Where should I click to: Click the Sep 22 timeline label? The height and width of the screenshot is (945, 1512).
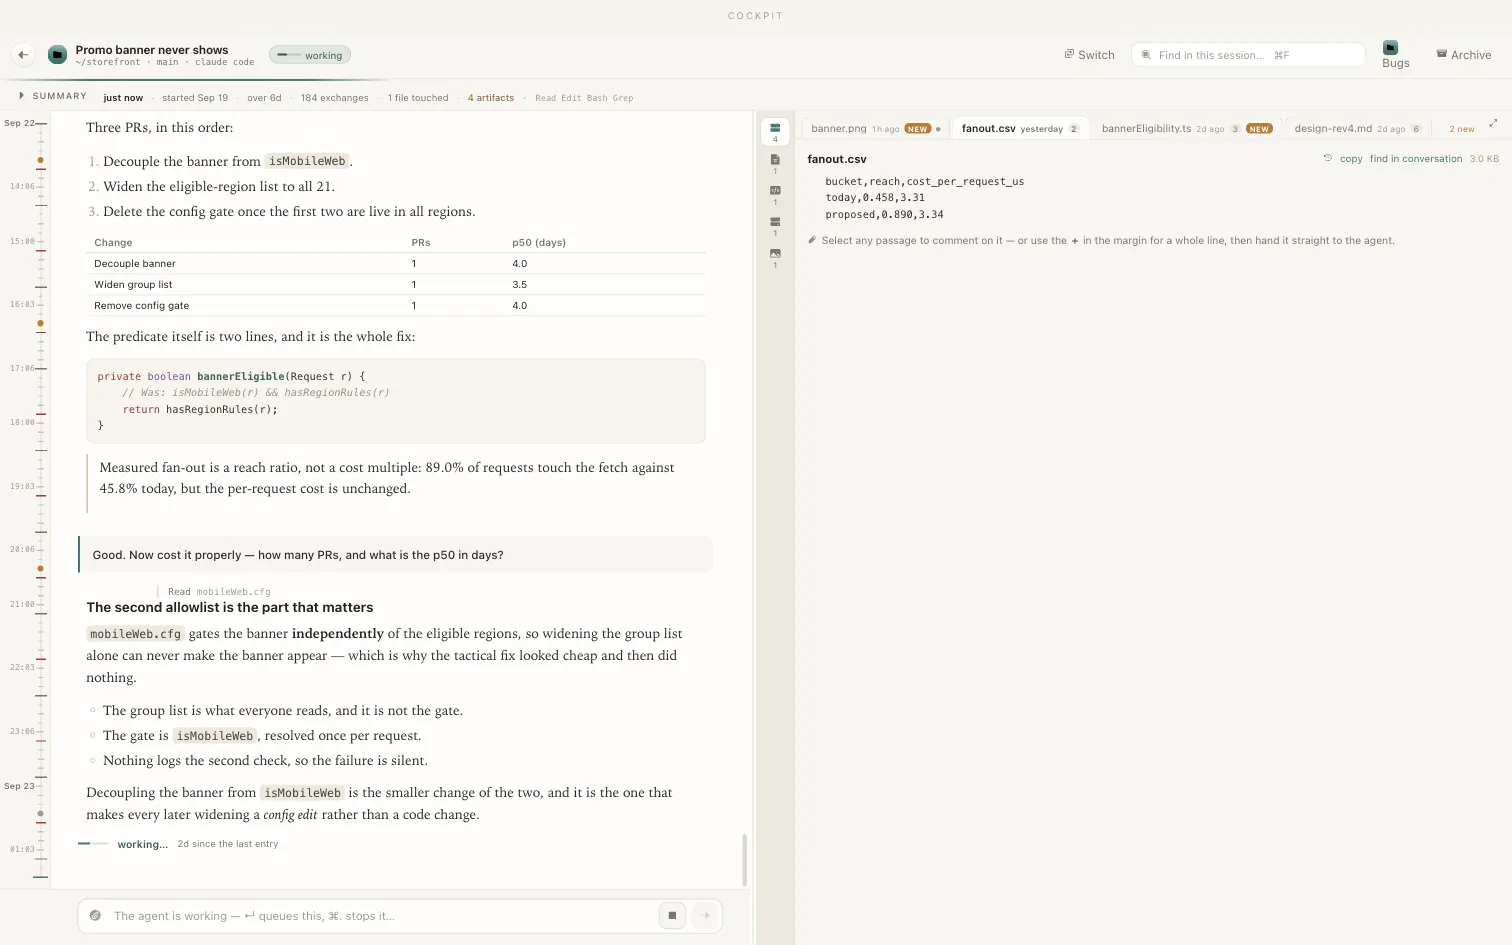[x=19, y=123]
